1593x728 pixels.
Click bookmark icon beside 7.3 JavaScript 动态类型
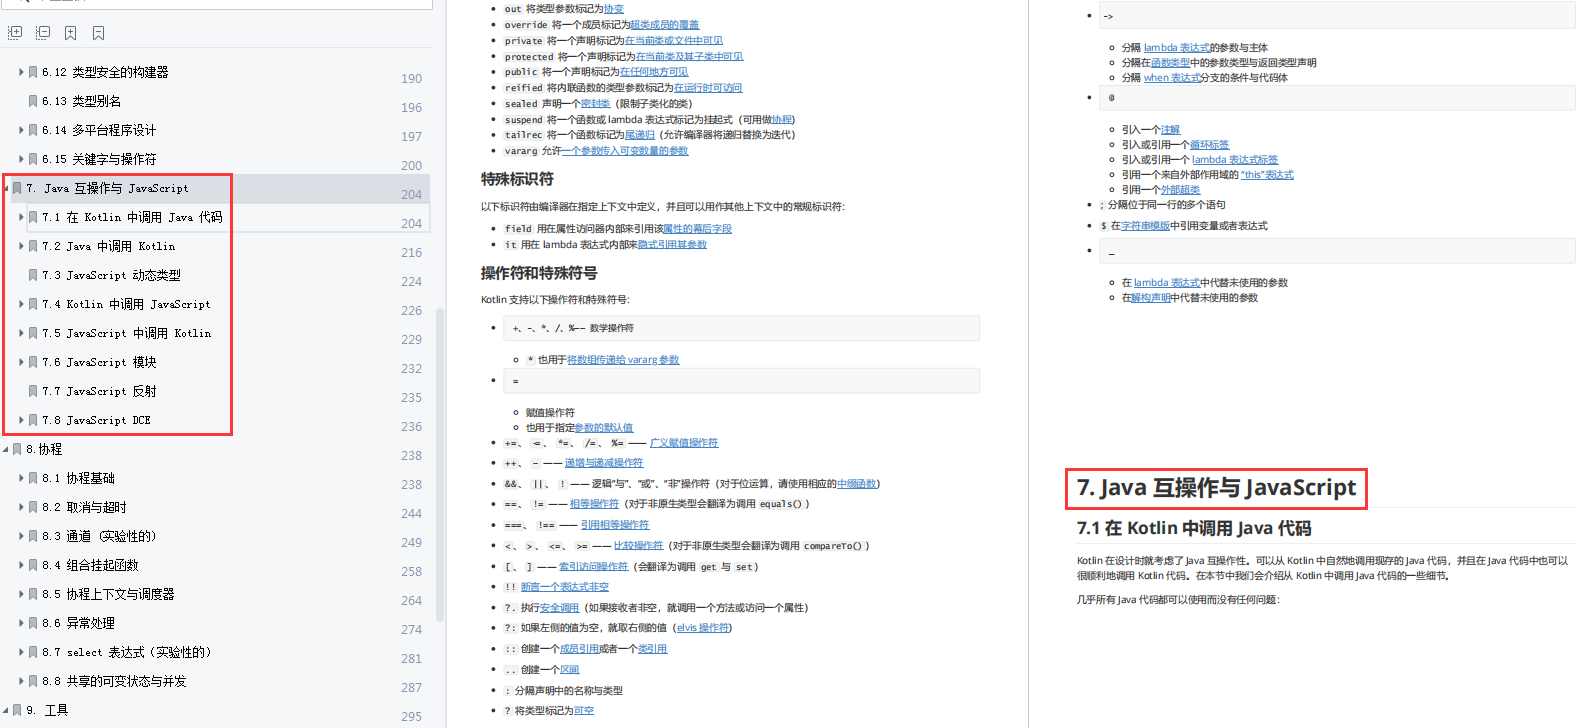tap(33, 275)
